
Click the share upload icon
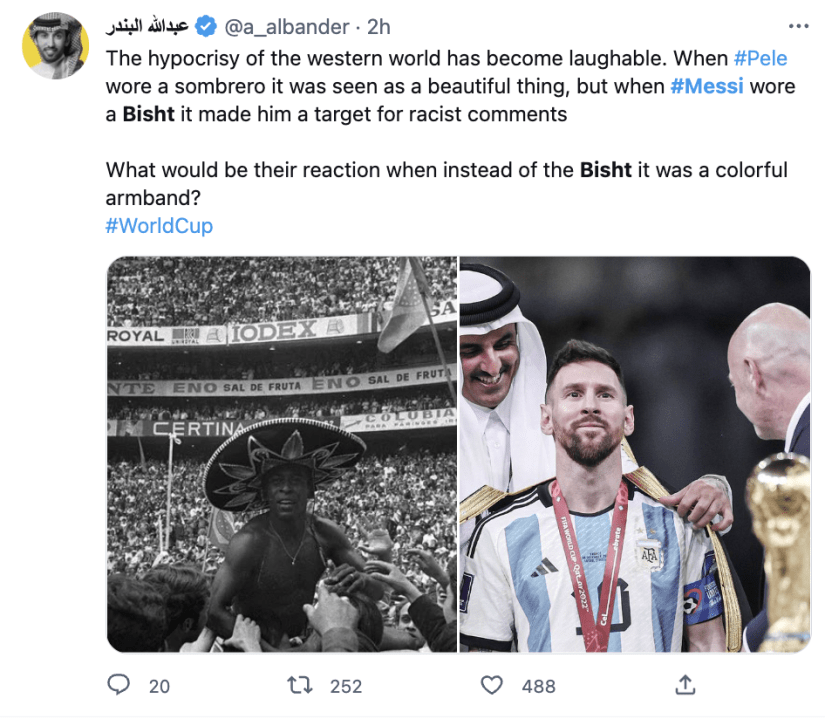pos(685,686)
